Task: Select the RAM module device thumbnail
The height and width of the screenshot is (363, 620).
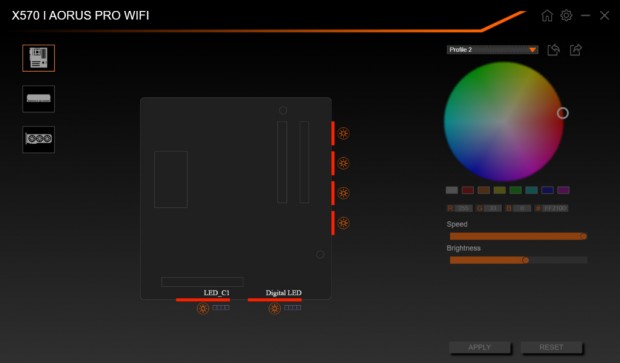Action: click(x=38, y=99)
